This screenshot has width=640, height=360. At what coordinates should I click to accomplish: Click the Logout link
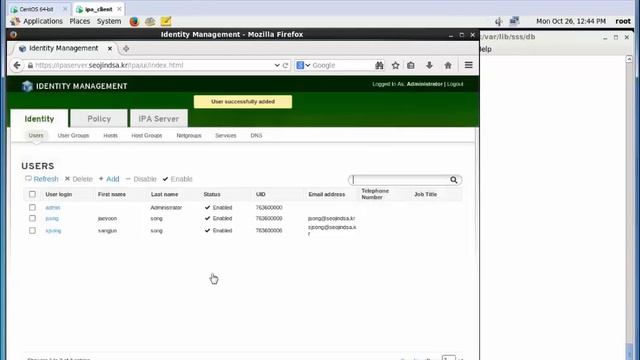point(455,84)
